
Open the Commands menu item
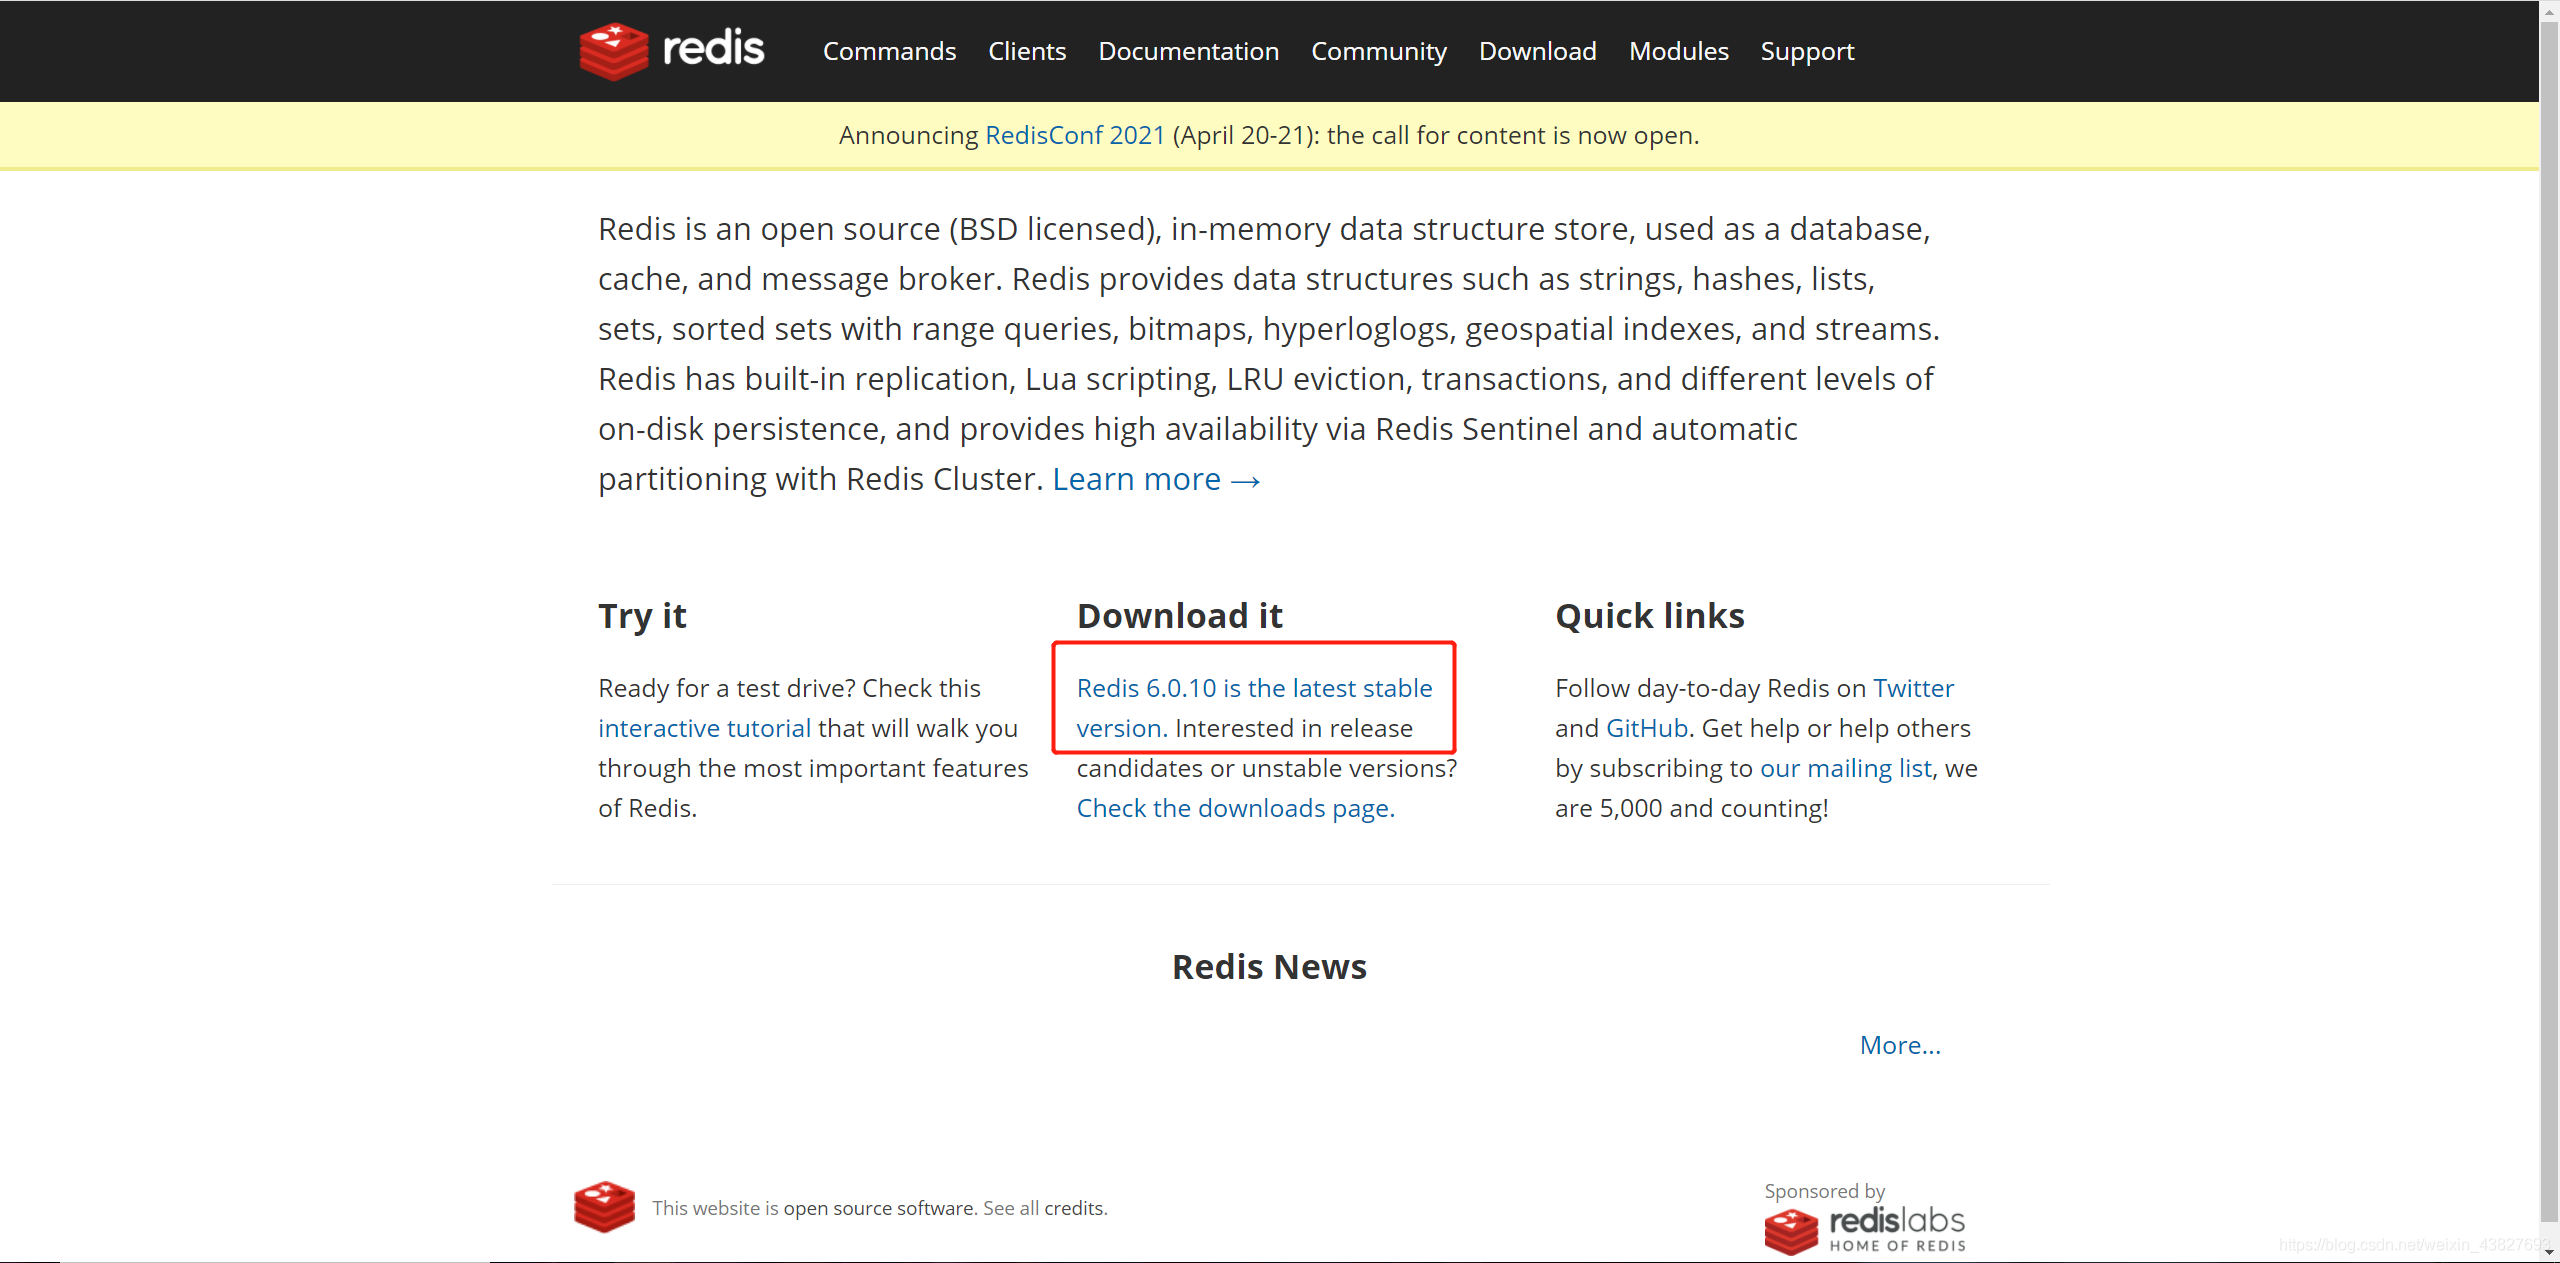point(889,51)
